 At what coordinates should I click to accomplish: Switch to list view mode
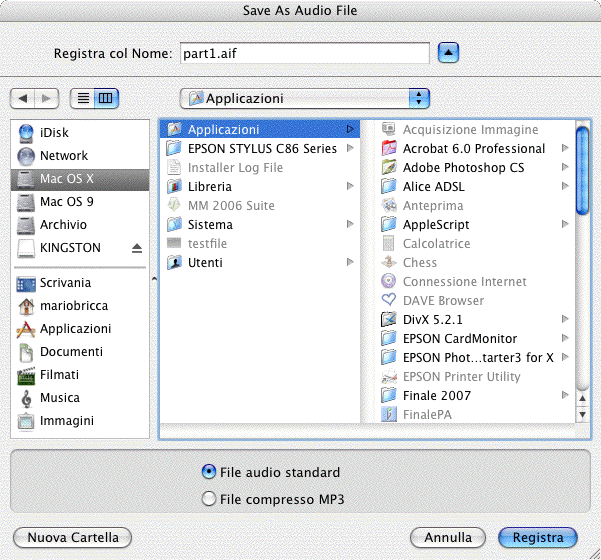click(x=83, y=99)
